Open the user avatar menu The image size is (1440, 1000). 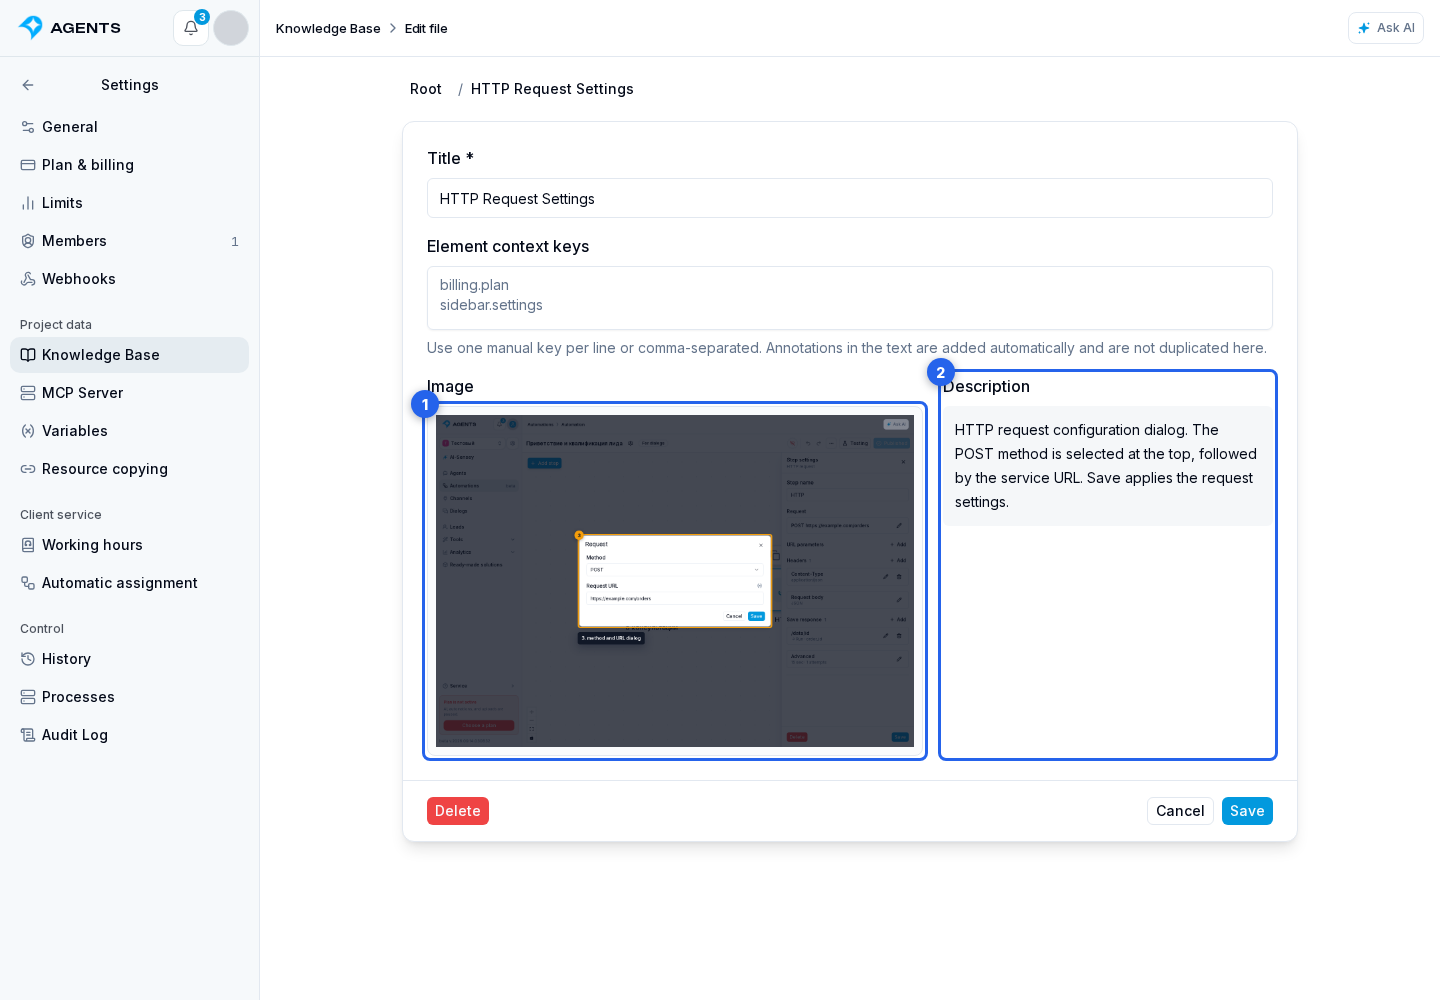(231, 28)
